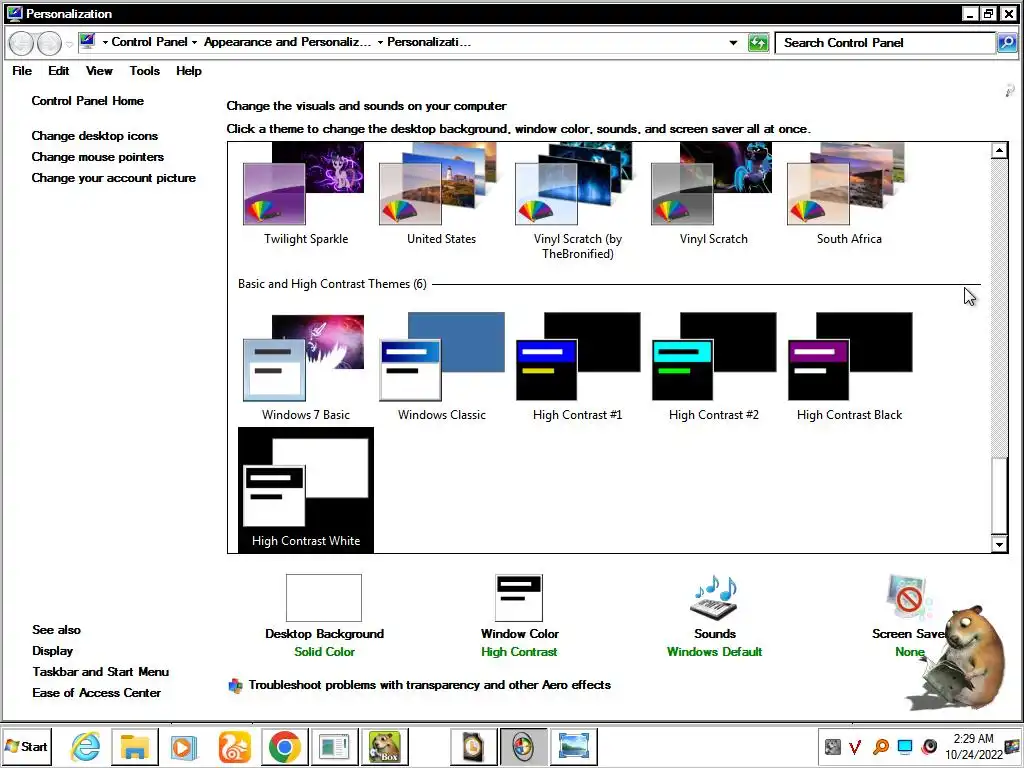Apply High Contrast #2 theme
Viewport: 1024px width, 768px height.
713,367
